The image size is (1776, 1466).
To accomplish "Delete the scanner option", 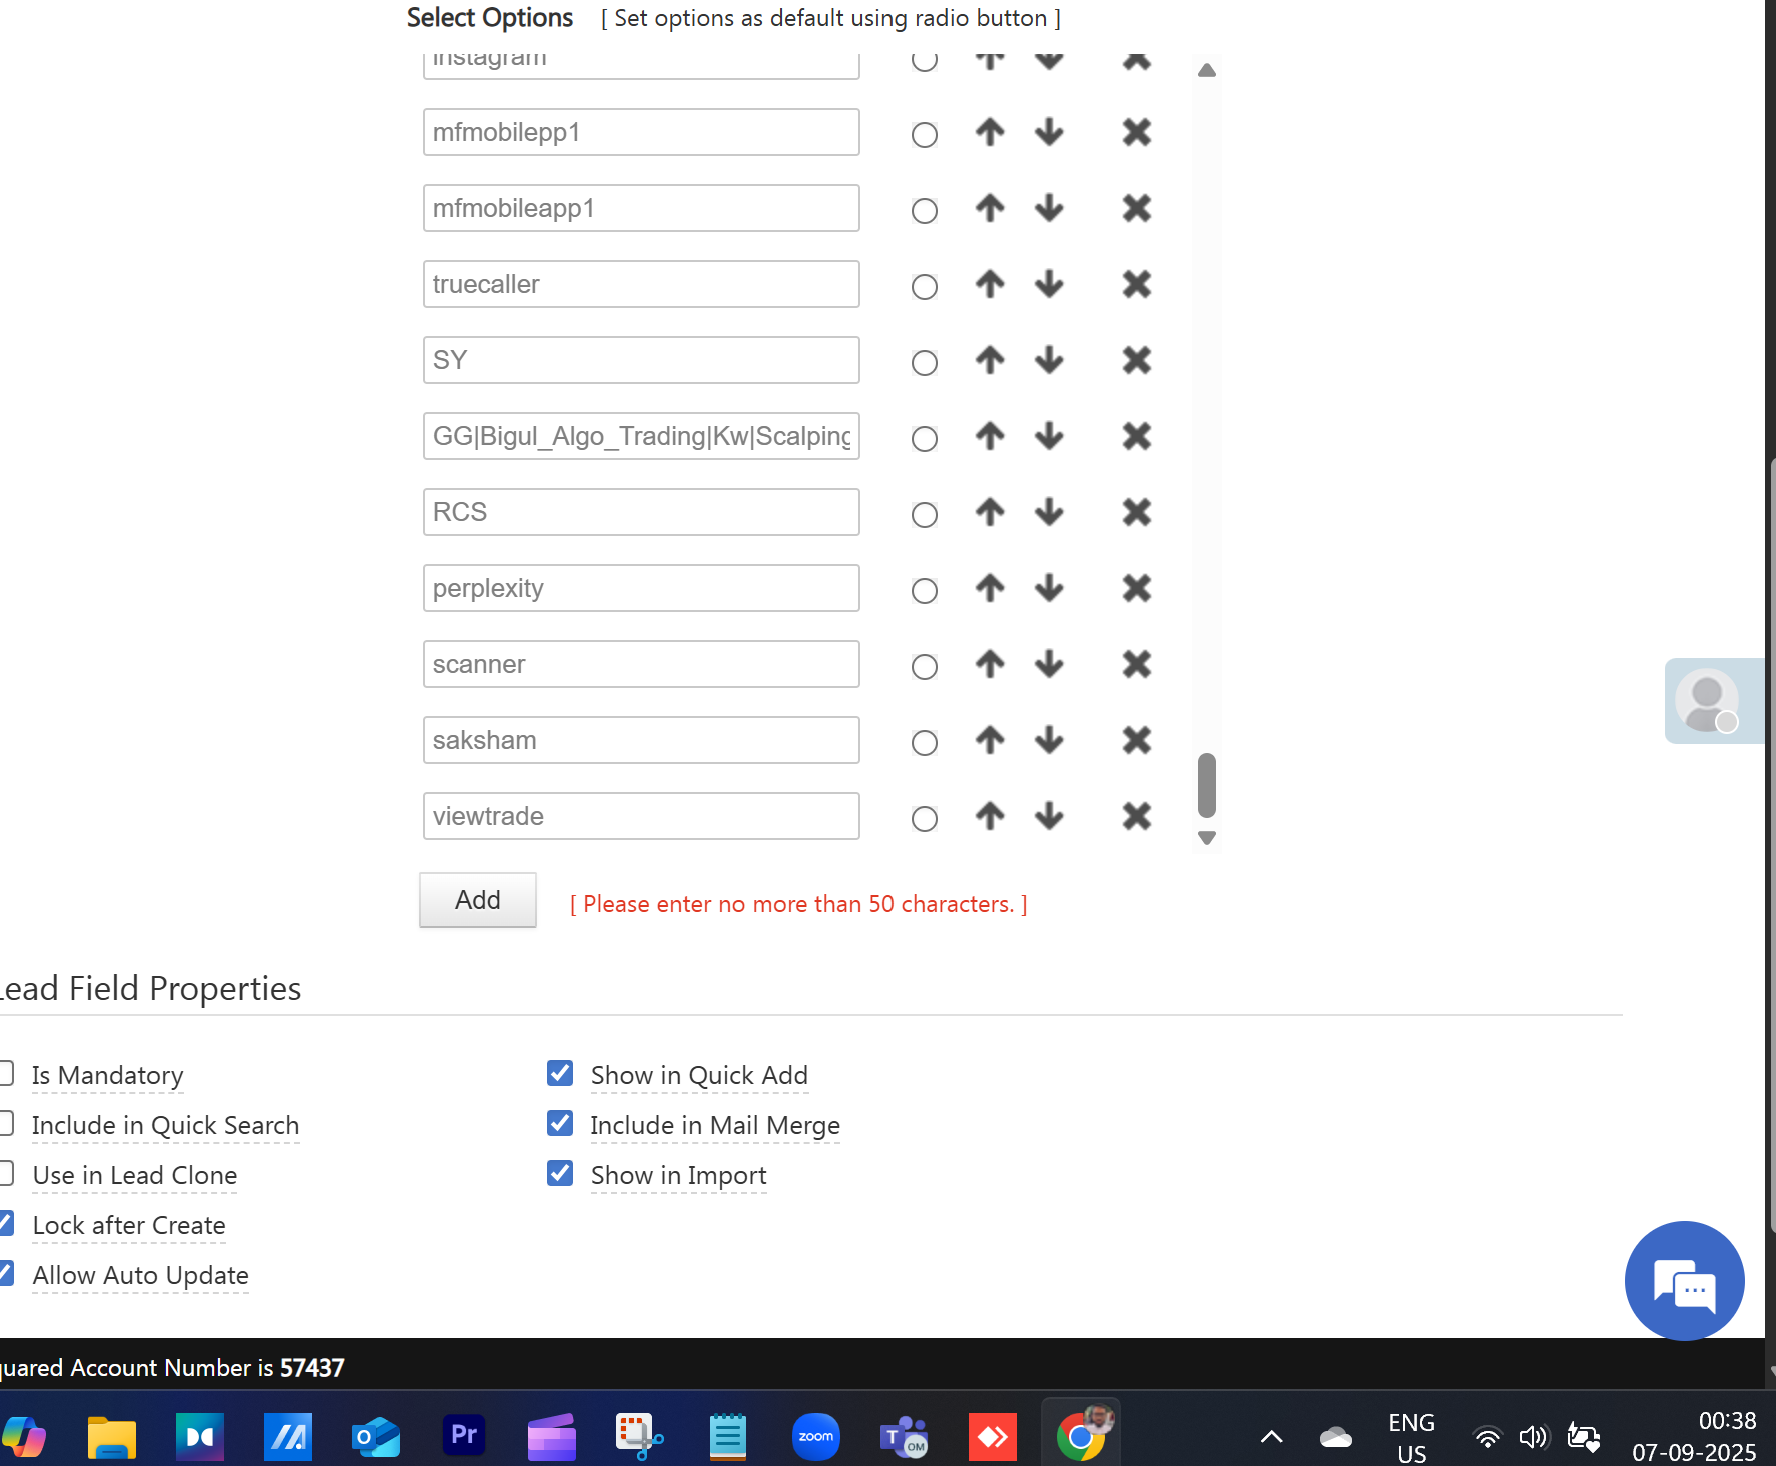I will pos(1136,664).
